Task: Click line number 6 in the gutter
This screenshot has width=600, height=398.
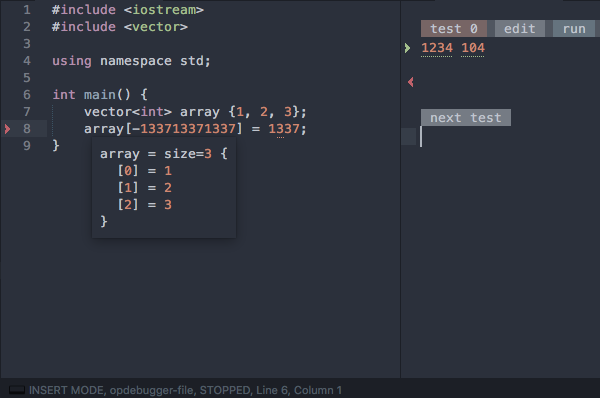Action: tap(27, 95)
